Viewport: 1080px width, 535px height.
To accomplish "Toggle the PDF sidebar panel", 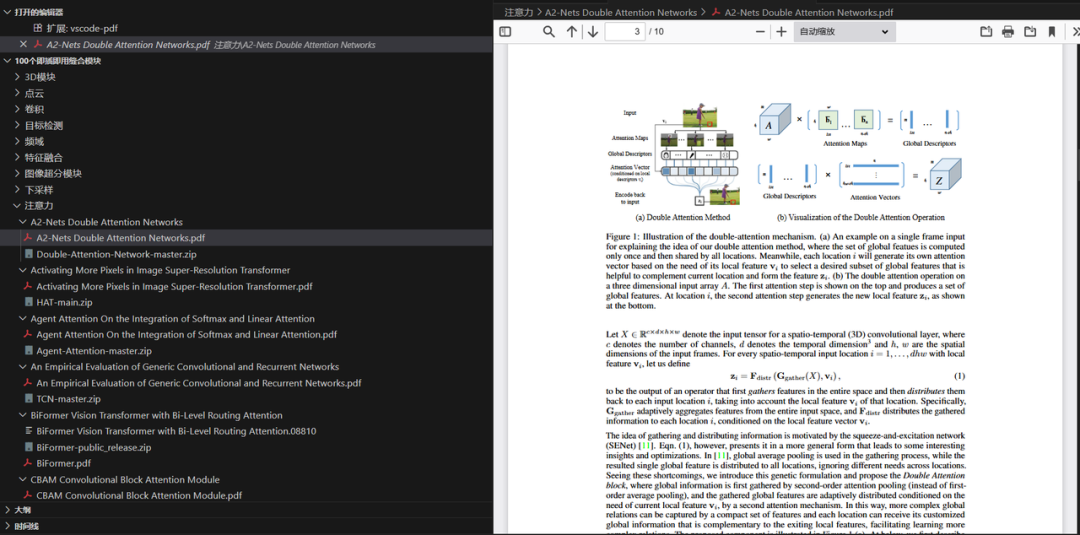I will click(505, 32).
